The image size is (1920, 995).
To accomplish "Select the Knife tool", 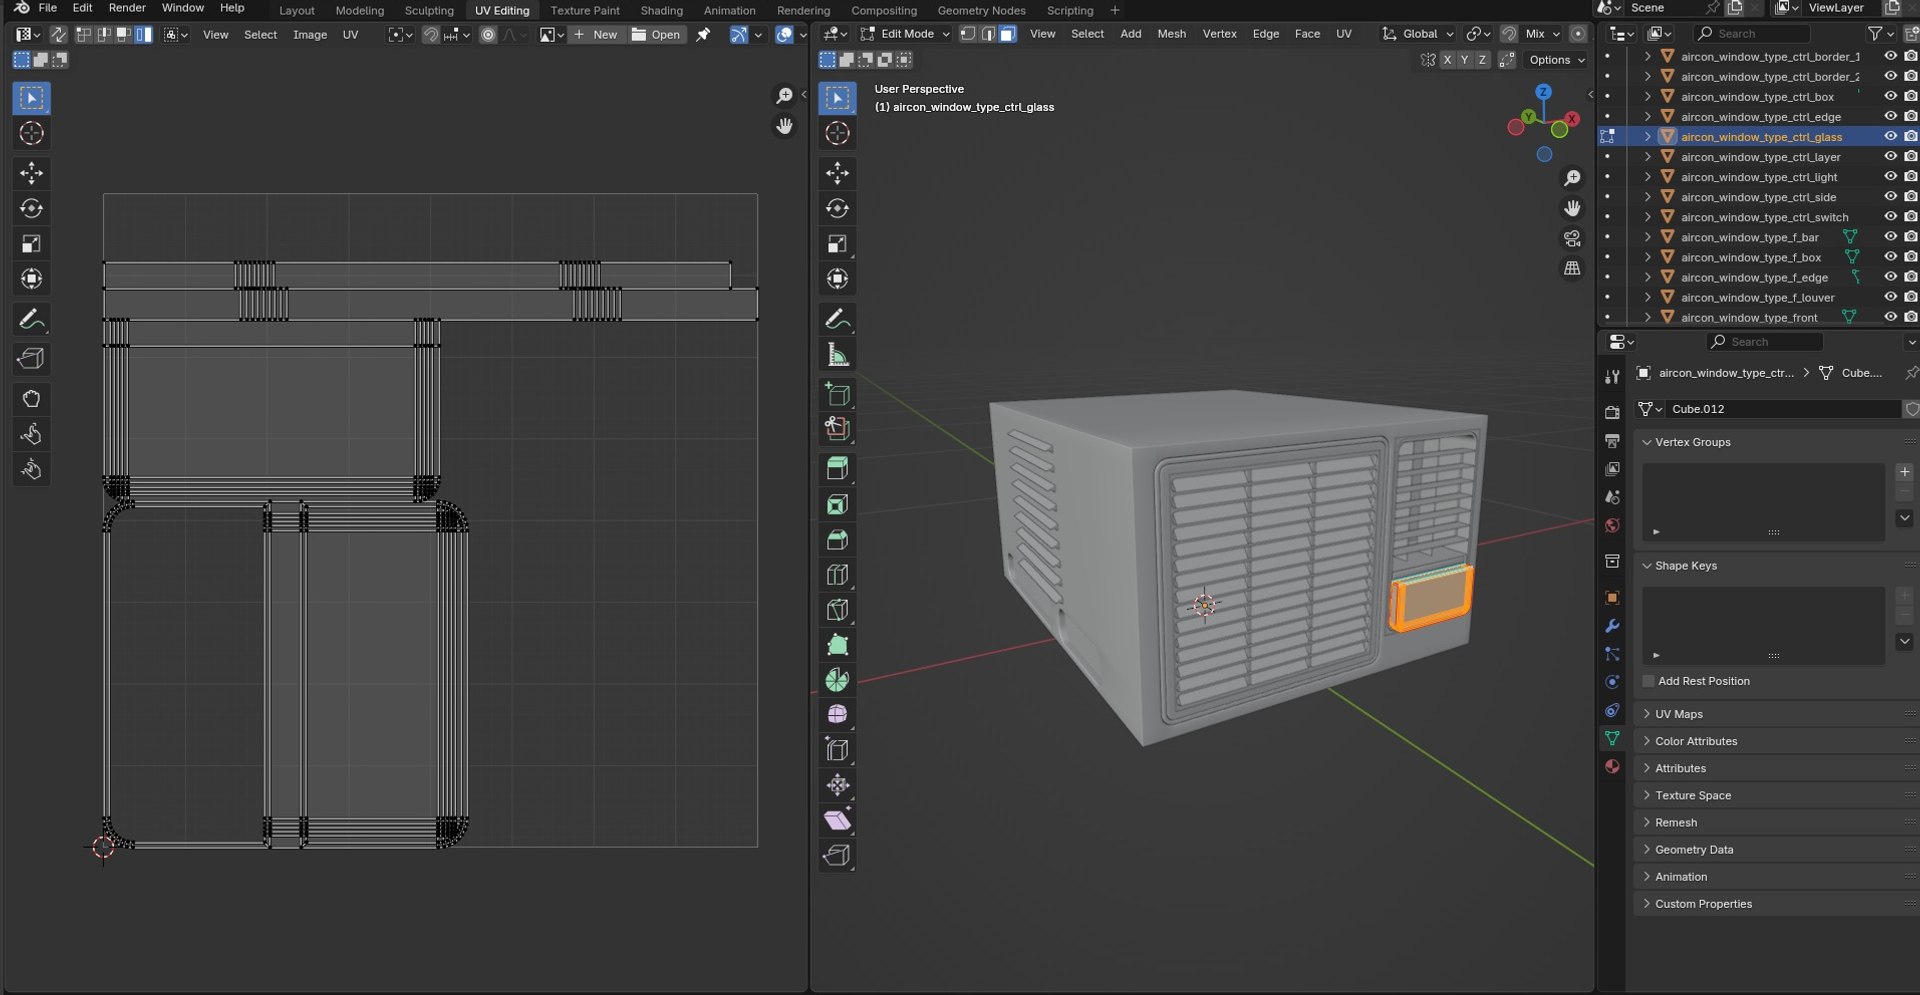I will point(837,609).
